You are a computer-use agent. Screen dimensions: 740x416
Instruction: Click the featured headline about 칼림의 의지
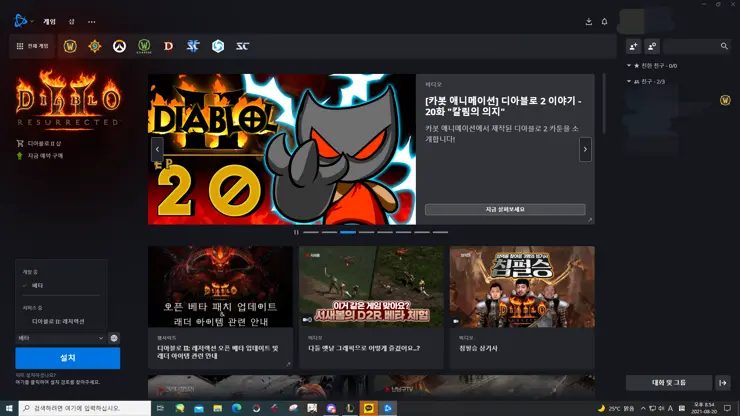point(503,106)
